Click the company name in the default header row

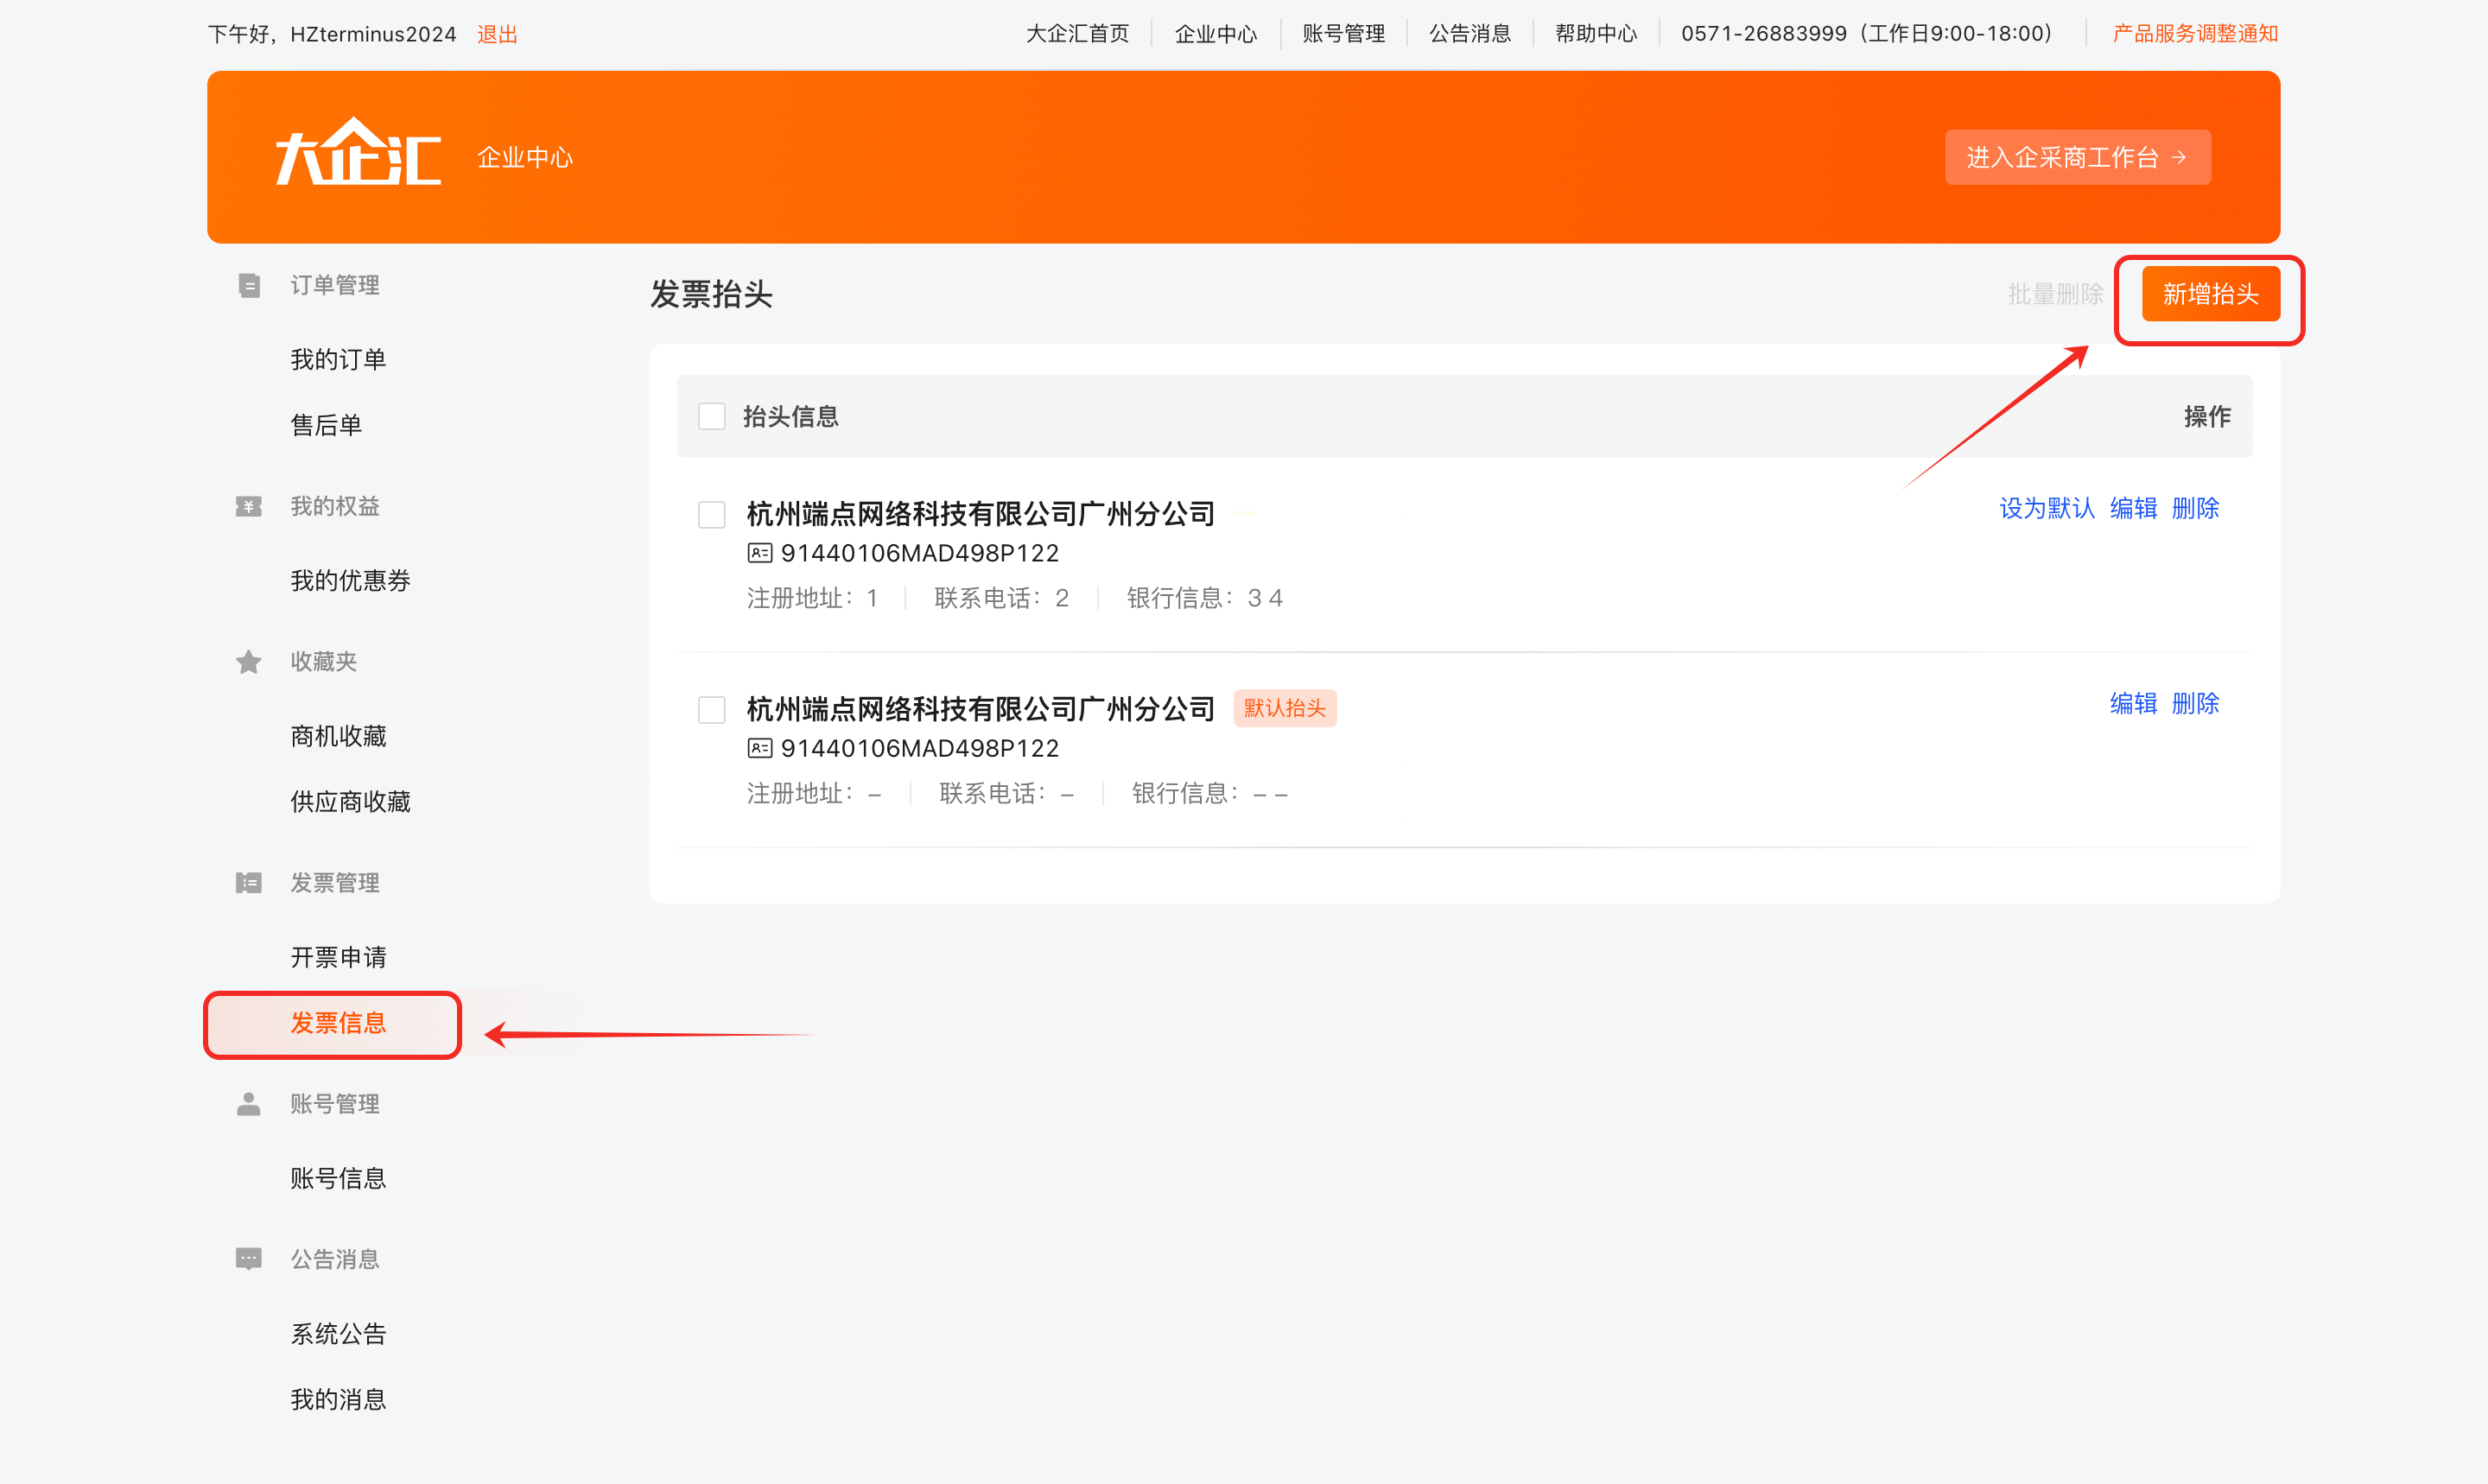click(x=980, y=709)
